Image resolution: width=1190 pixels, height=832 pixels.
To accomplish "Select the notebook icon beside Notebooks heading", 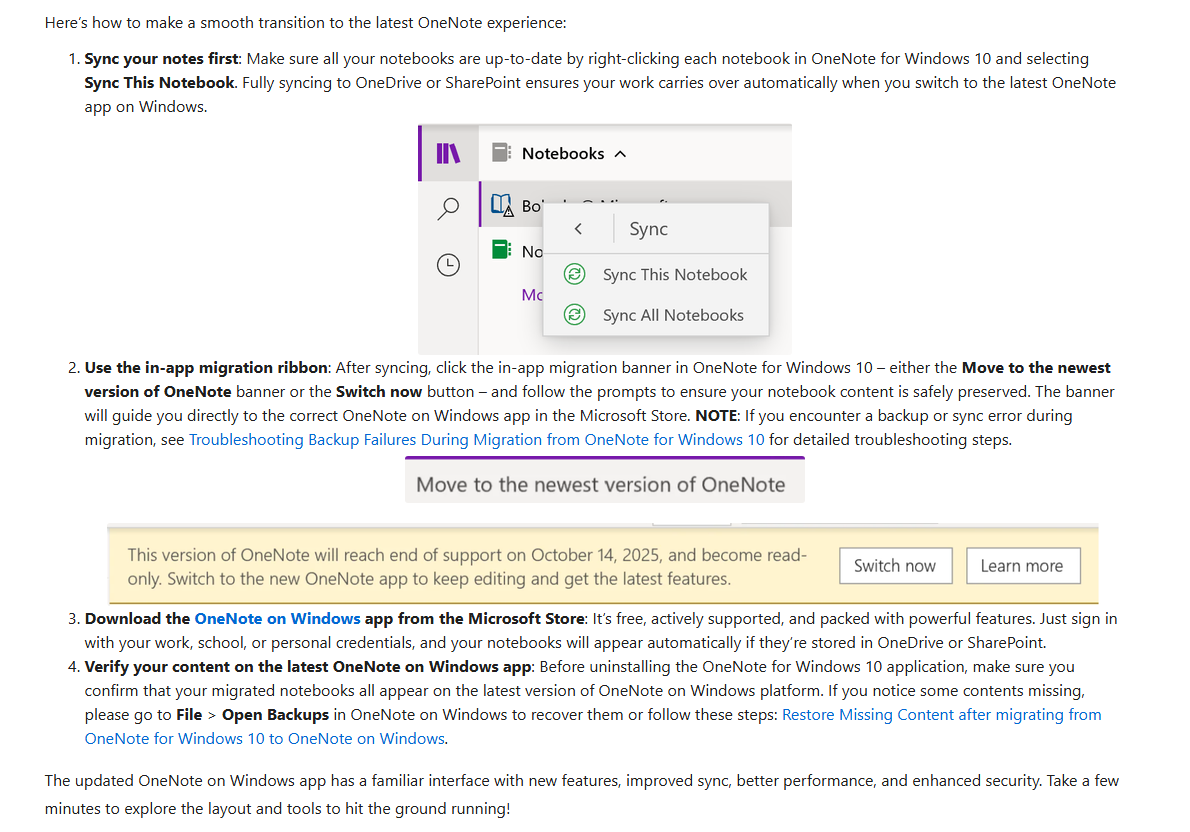I will pyautogui.click(x=502, y=153).
